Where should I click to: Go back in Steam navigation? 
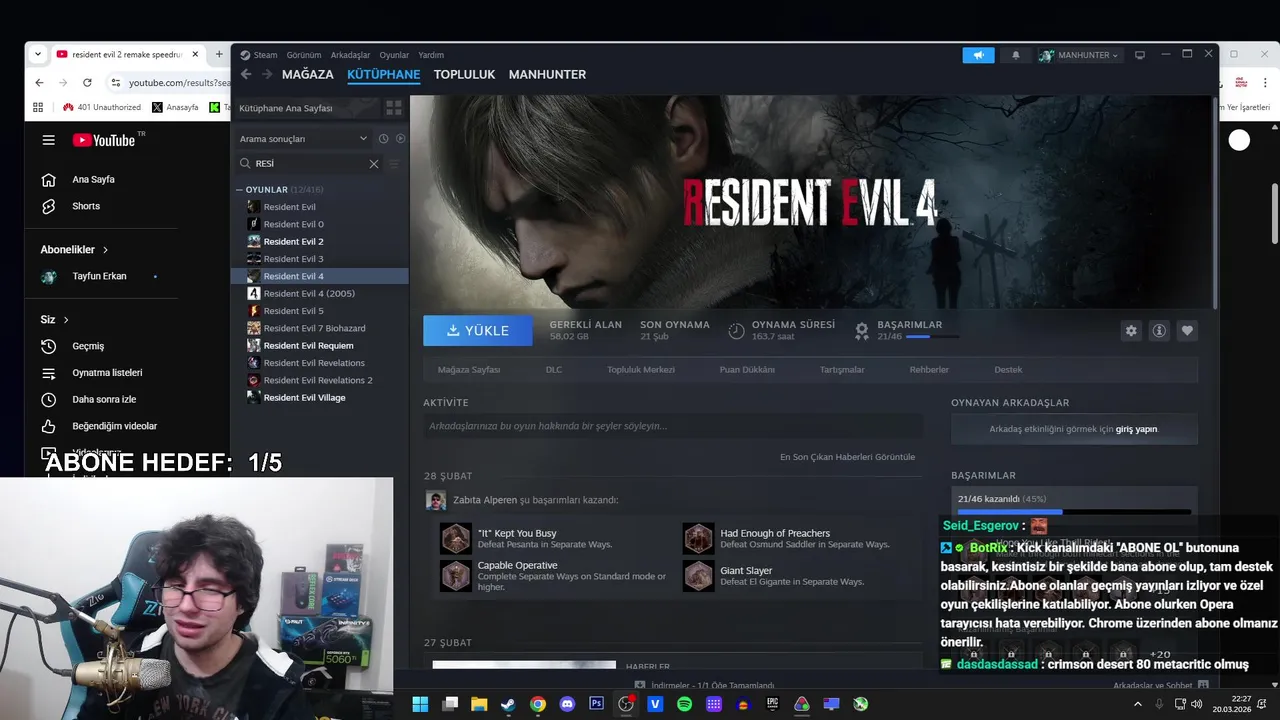pos(246,74)
